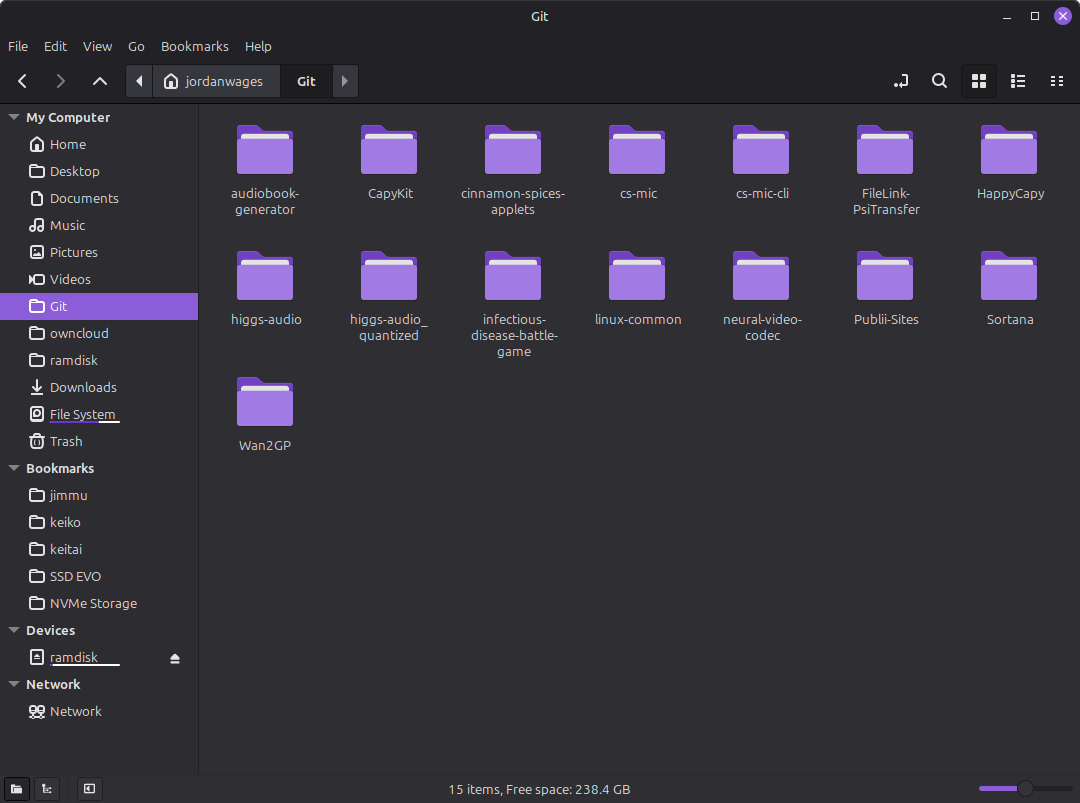The height and width of the screenshot is (803, 1080).
Task: Select the higgs-audio folder
Action: (265, 289)
